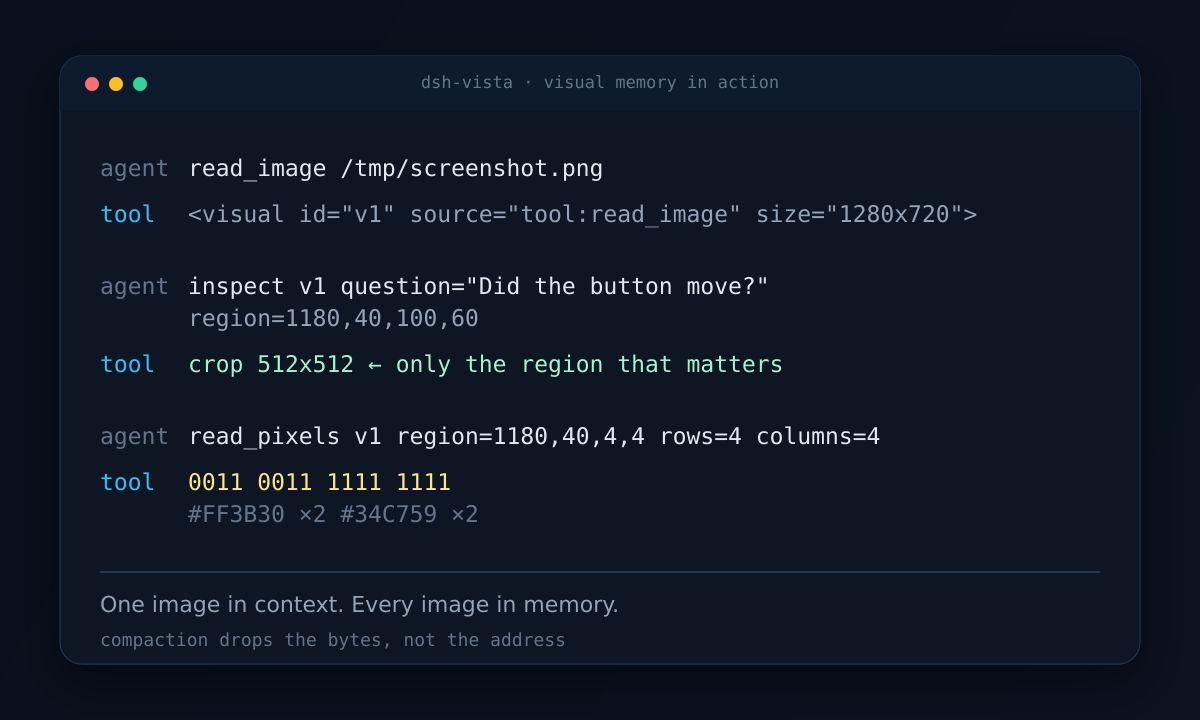This screenshot has height=720, width=1200.
Task: Click the agent label beside inspect v1
Action: click(x=134, y=286)
